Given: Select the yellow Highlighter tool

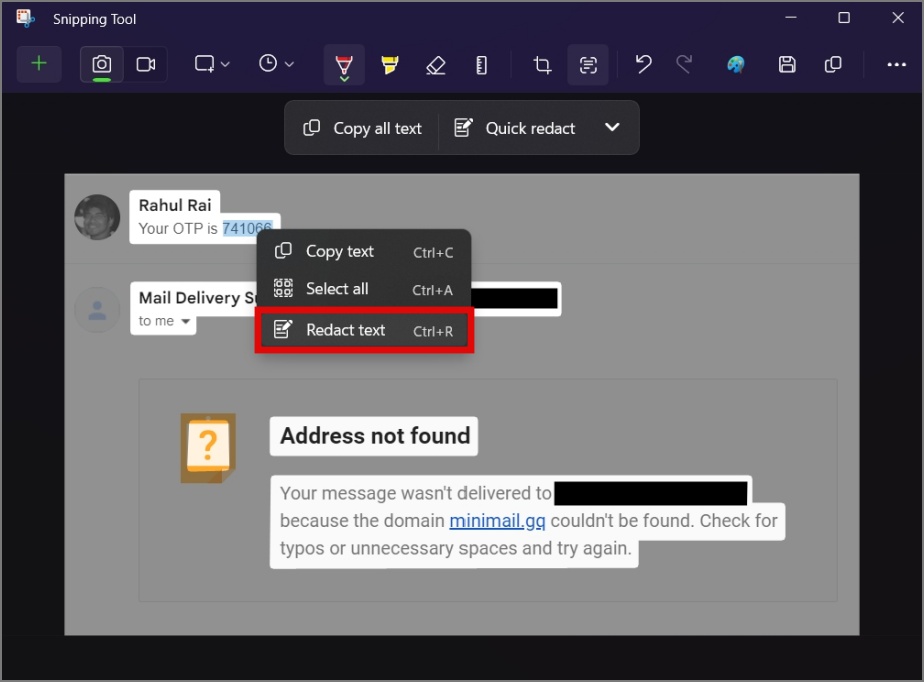Looking at the screenshot, I should point(390,64).
